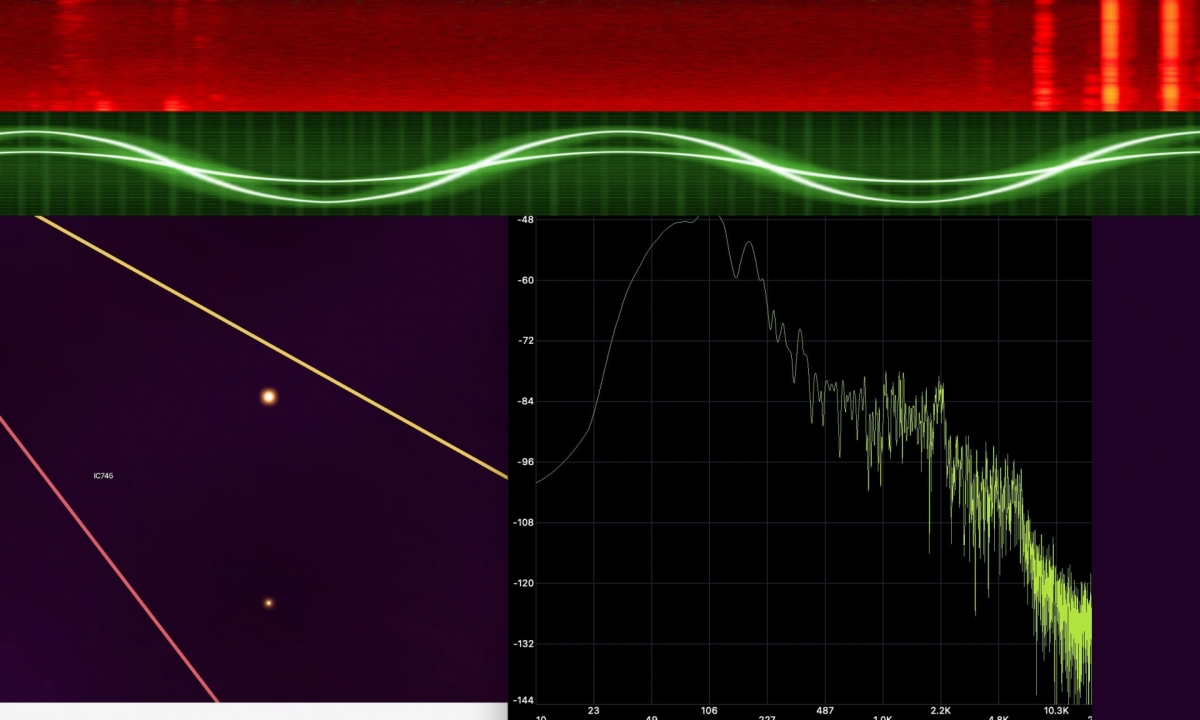
Task: Click the -48 dB axis label
Action: (x=525, y=219)
